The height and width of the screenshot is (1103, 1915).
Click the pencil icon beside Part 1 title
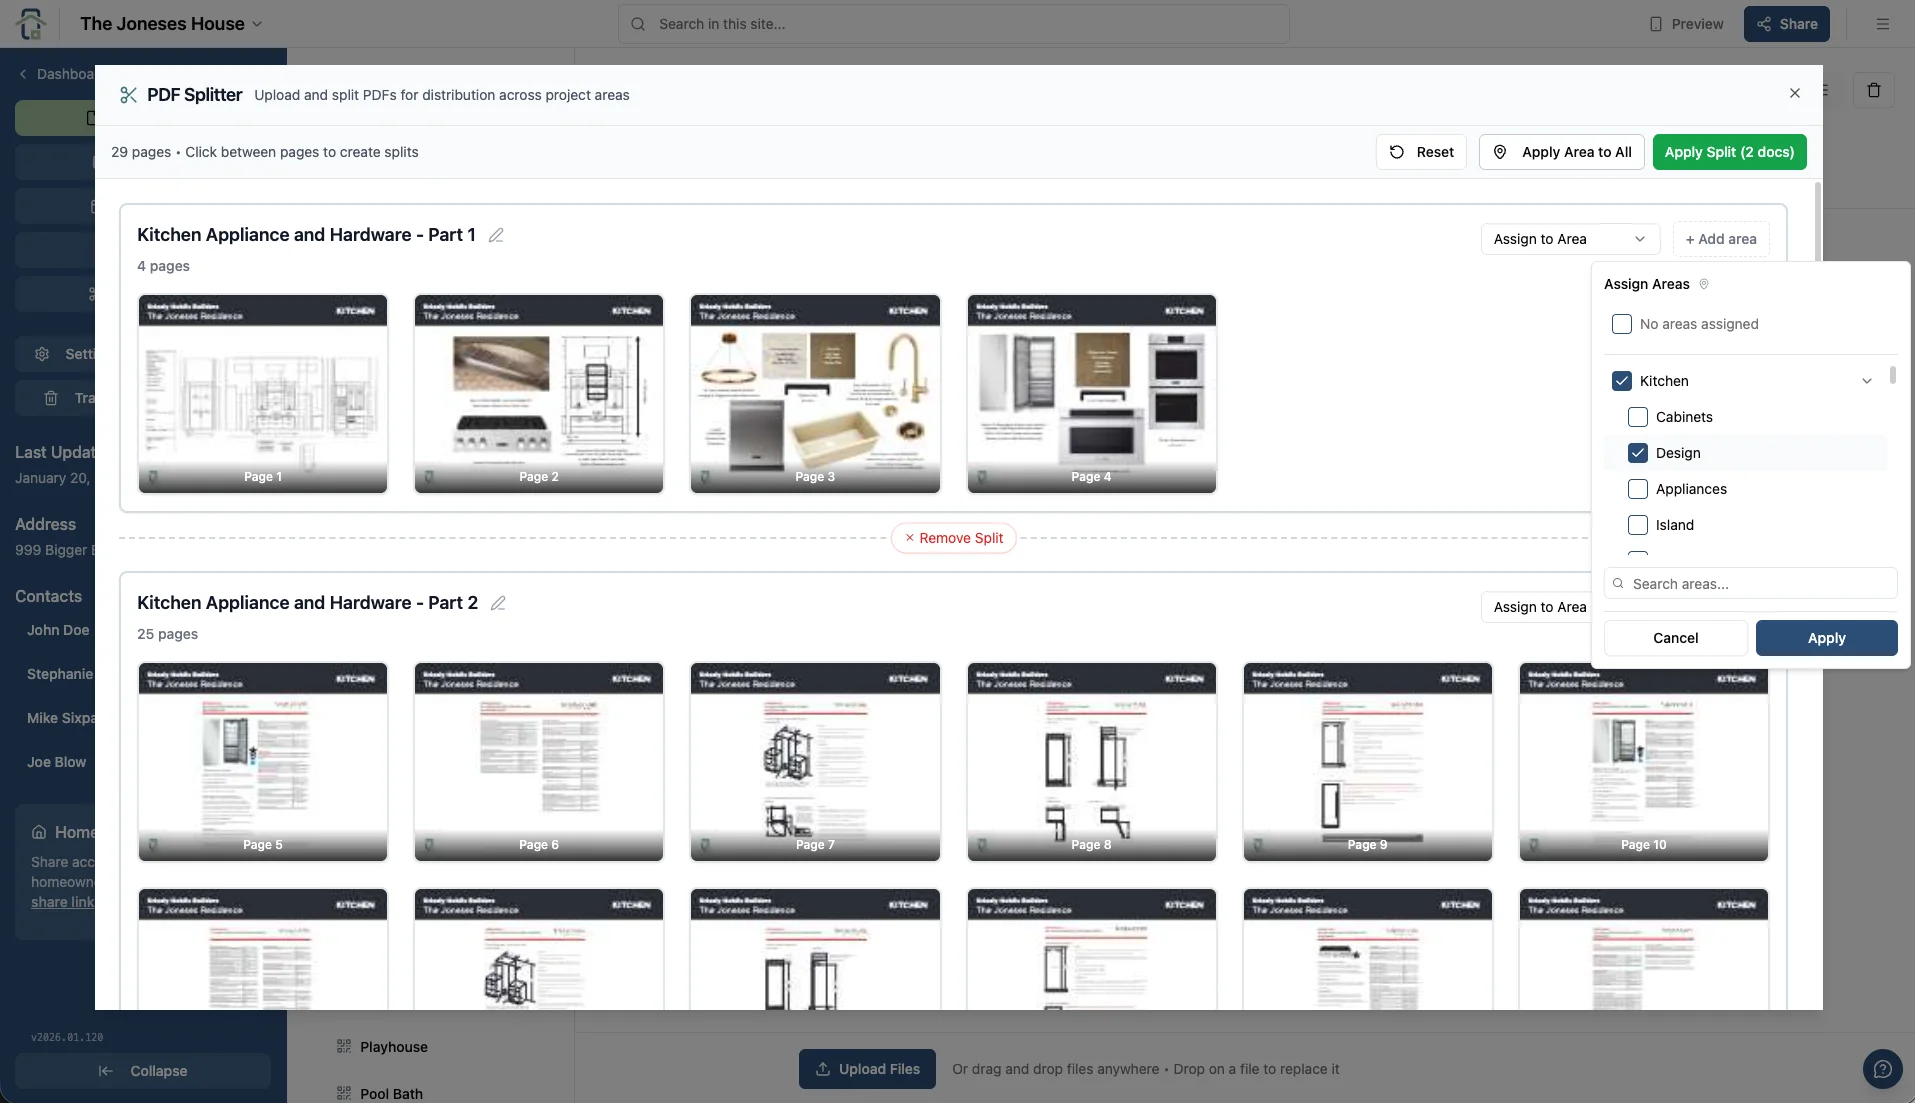click(496, 235)
